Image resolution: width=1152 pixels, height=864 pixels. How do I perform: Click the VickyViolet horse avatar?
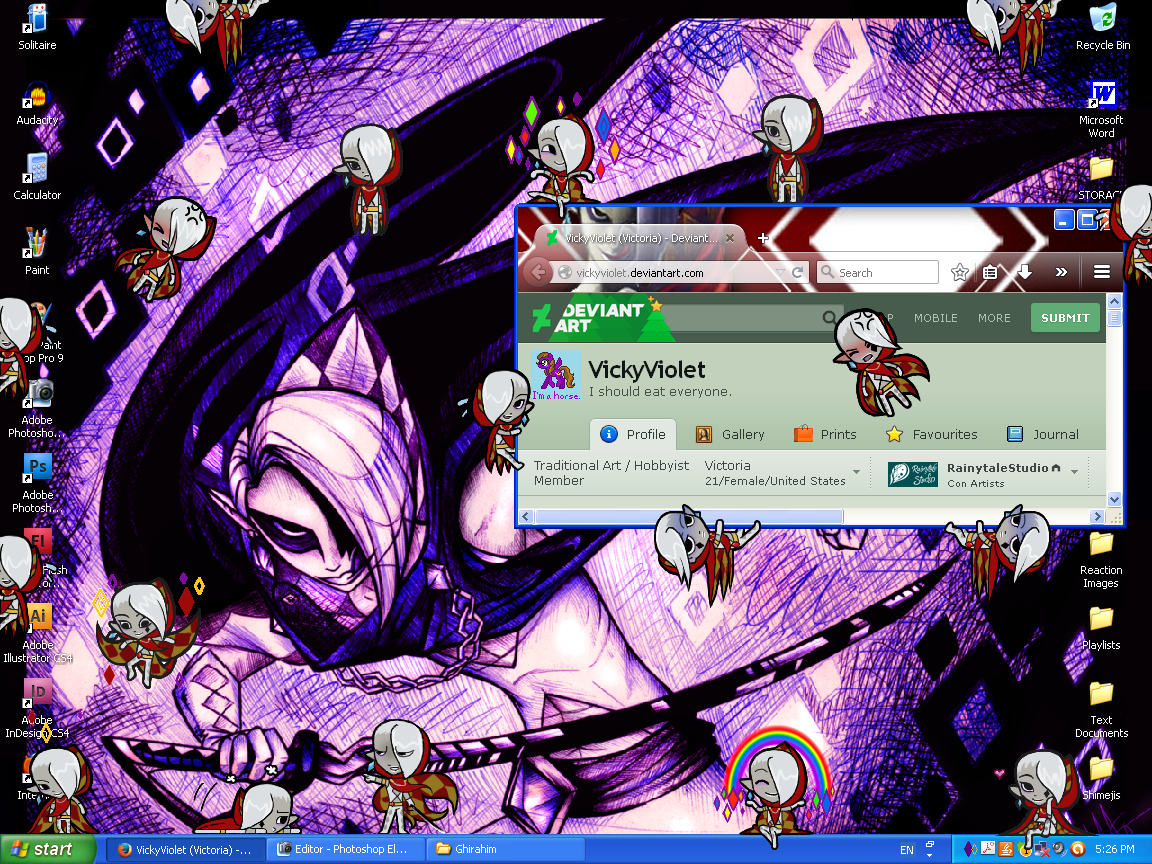coord(556,375)
